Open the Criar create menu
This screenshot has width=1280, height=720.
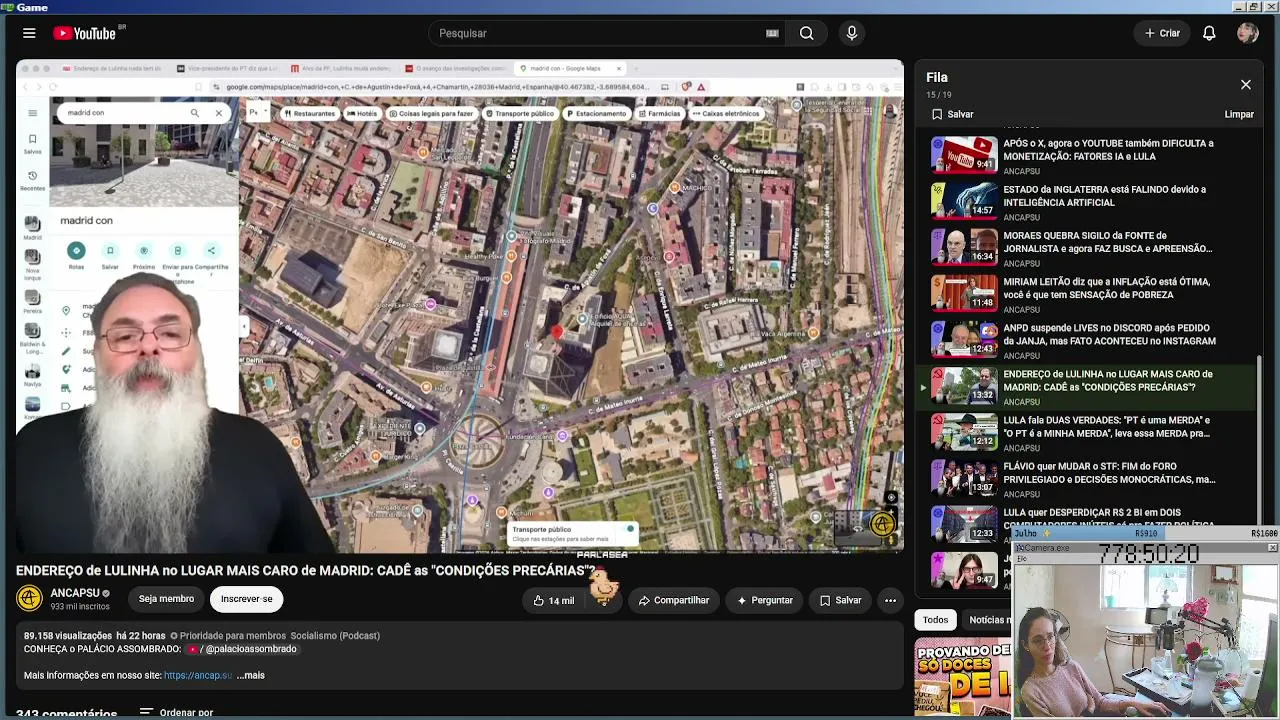pyautogui.click(x=1163, y=33)
